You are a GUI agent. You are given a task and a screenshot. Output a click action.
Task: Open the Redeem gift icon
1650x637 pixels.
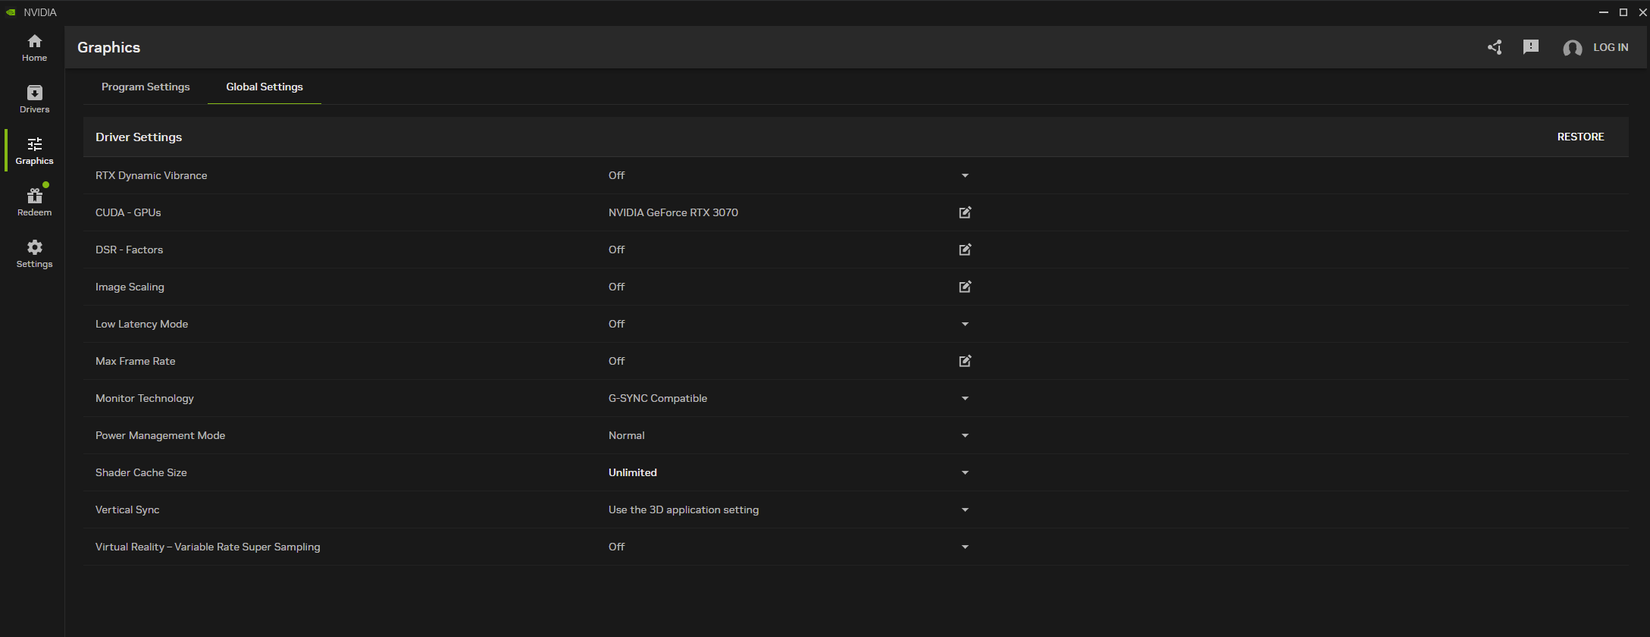(x=34, y=201)
